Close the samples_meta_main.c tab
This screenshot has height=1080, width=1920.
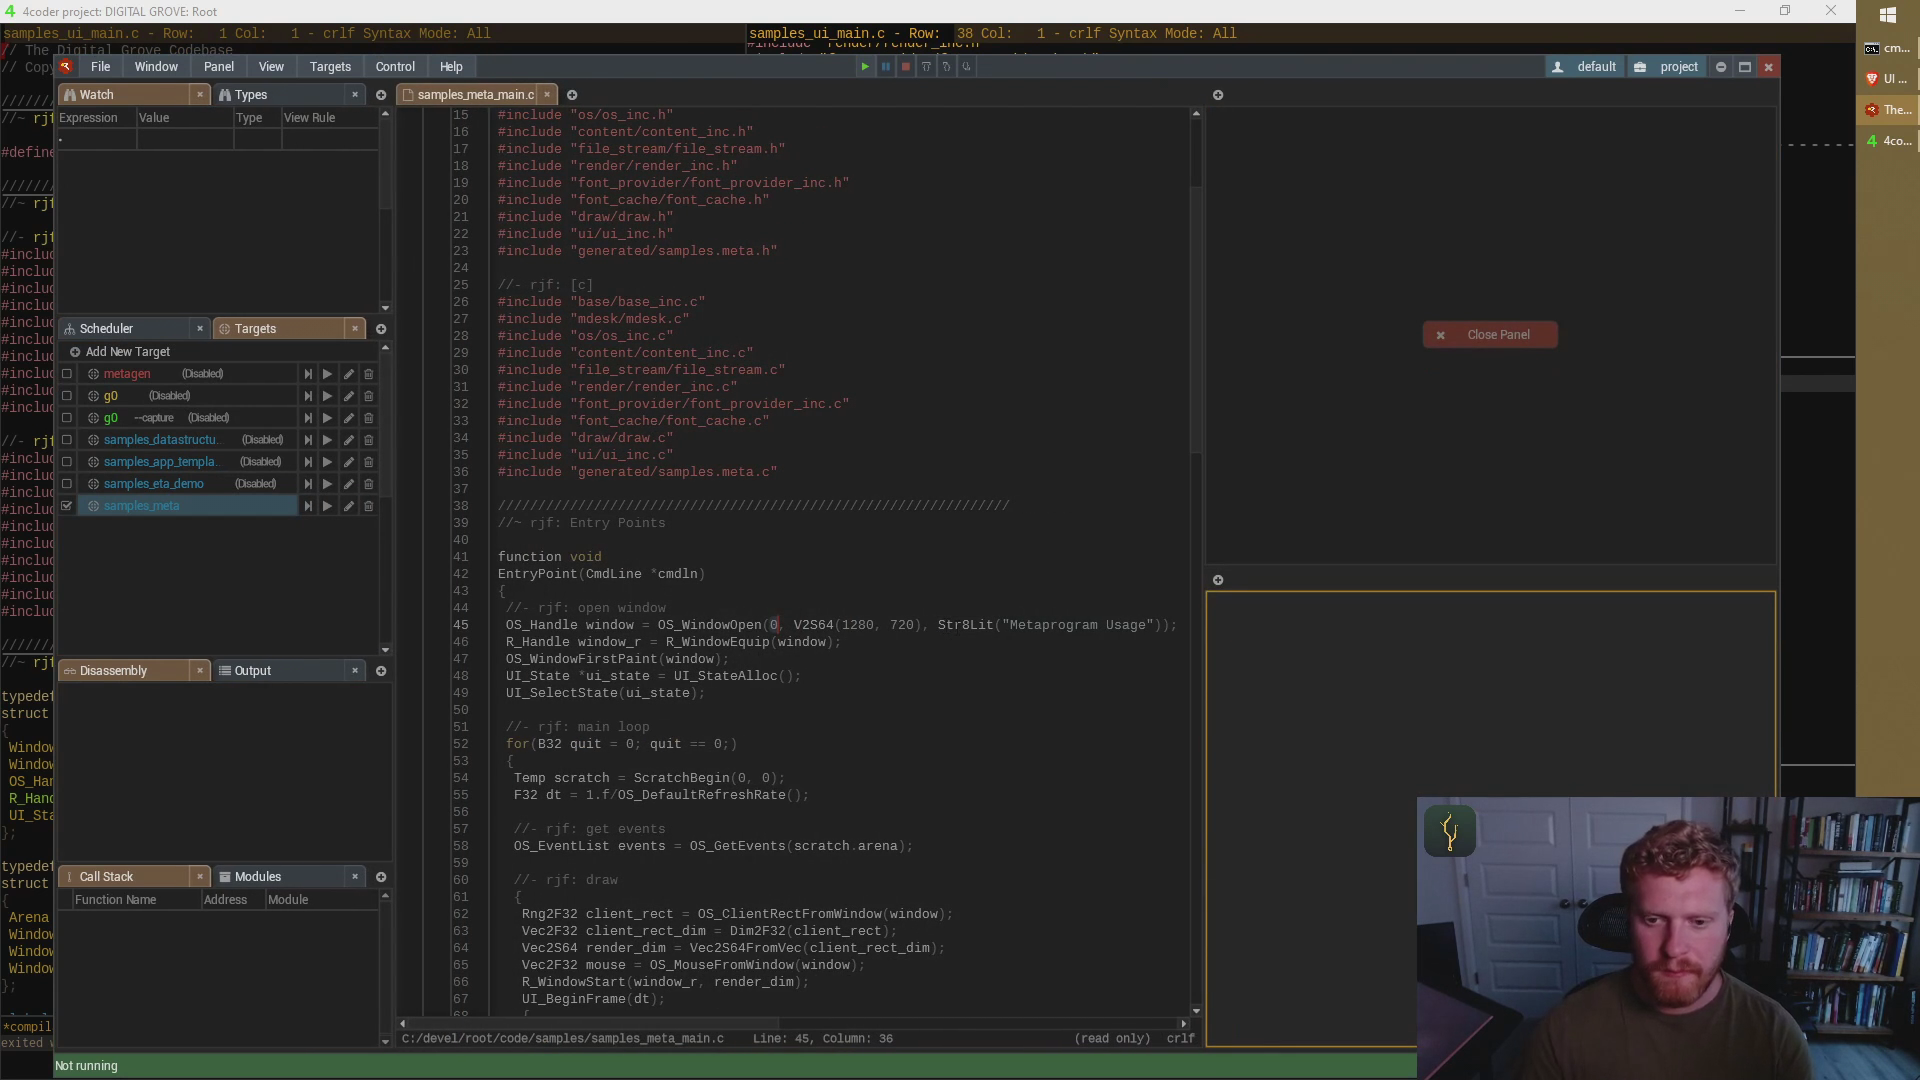click(547, 94)
